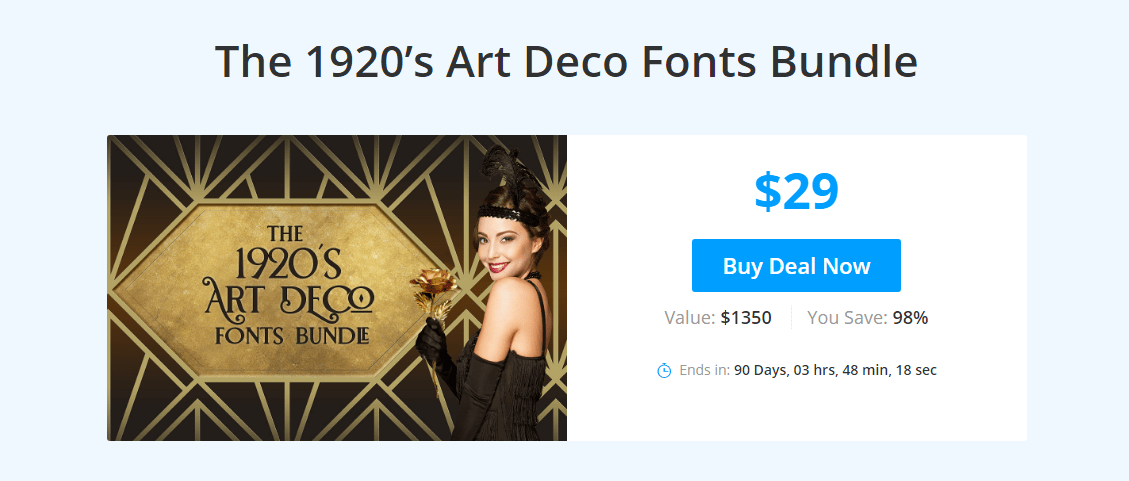The image size is (1129, 481).
Task: Click the $1350 value amount
Action: tap(746, 318)
